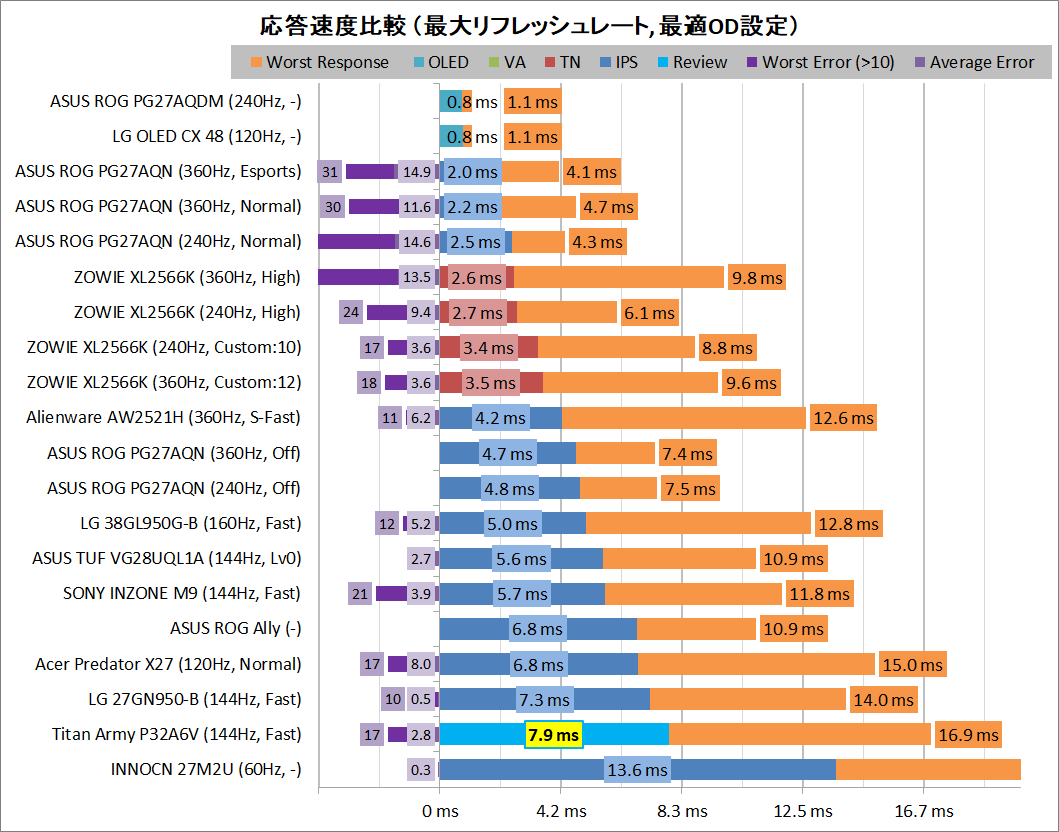Select the 'LG 38GL950G-B (160Hz, Fast)' label
Image resolution: width=1059 pixels, height=832 pixels.
point(190,523)
